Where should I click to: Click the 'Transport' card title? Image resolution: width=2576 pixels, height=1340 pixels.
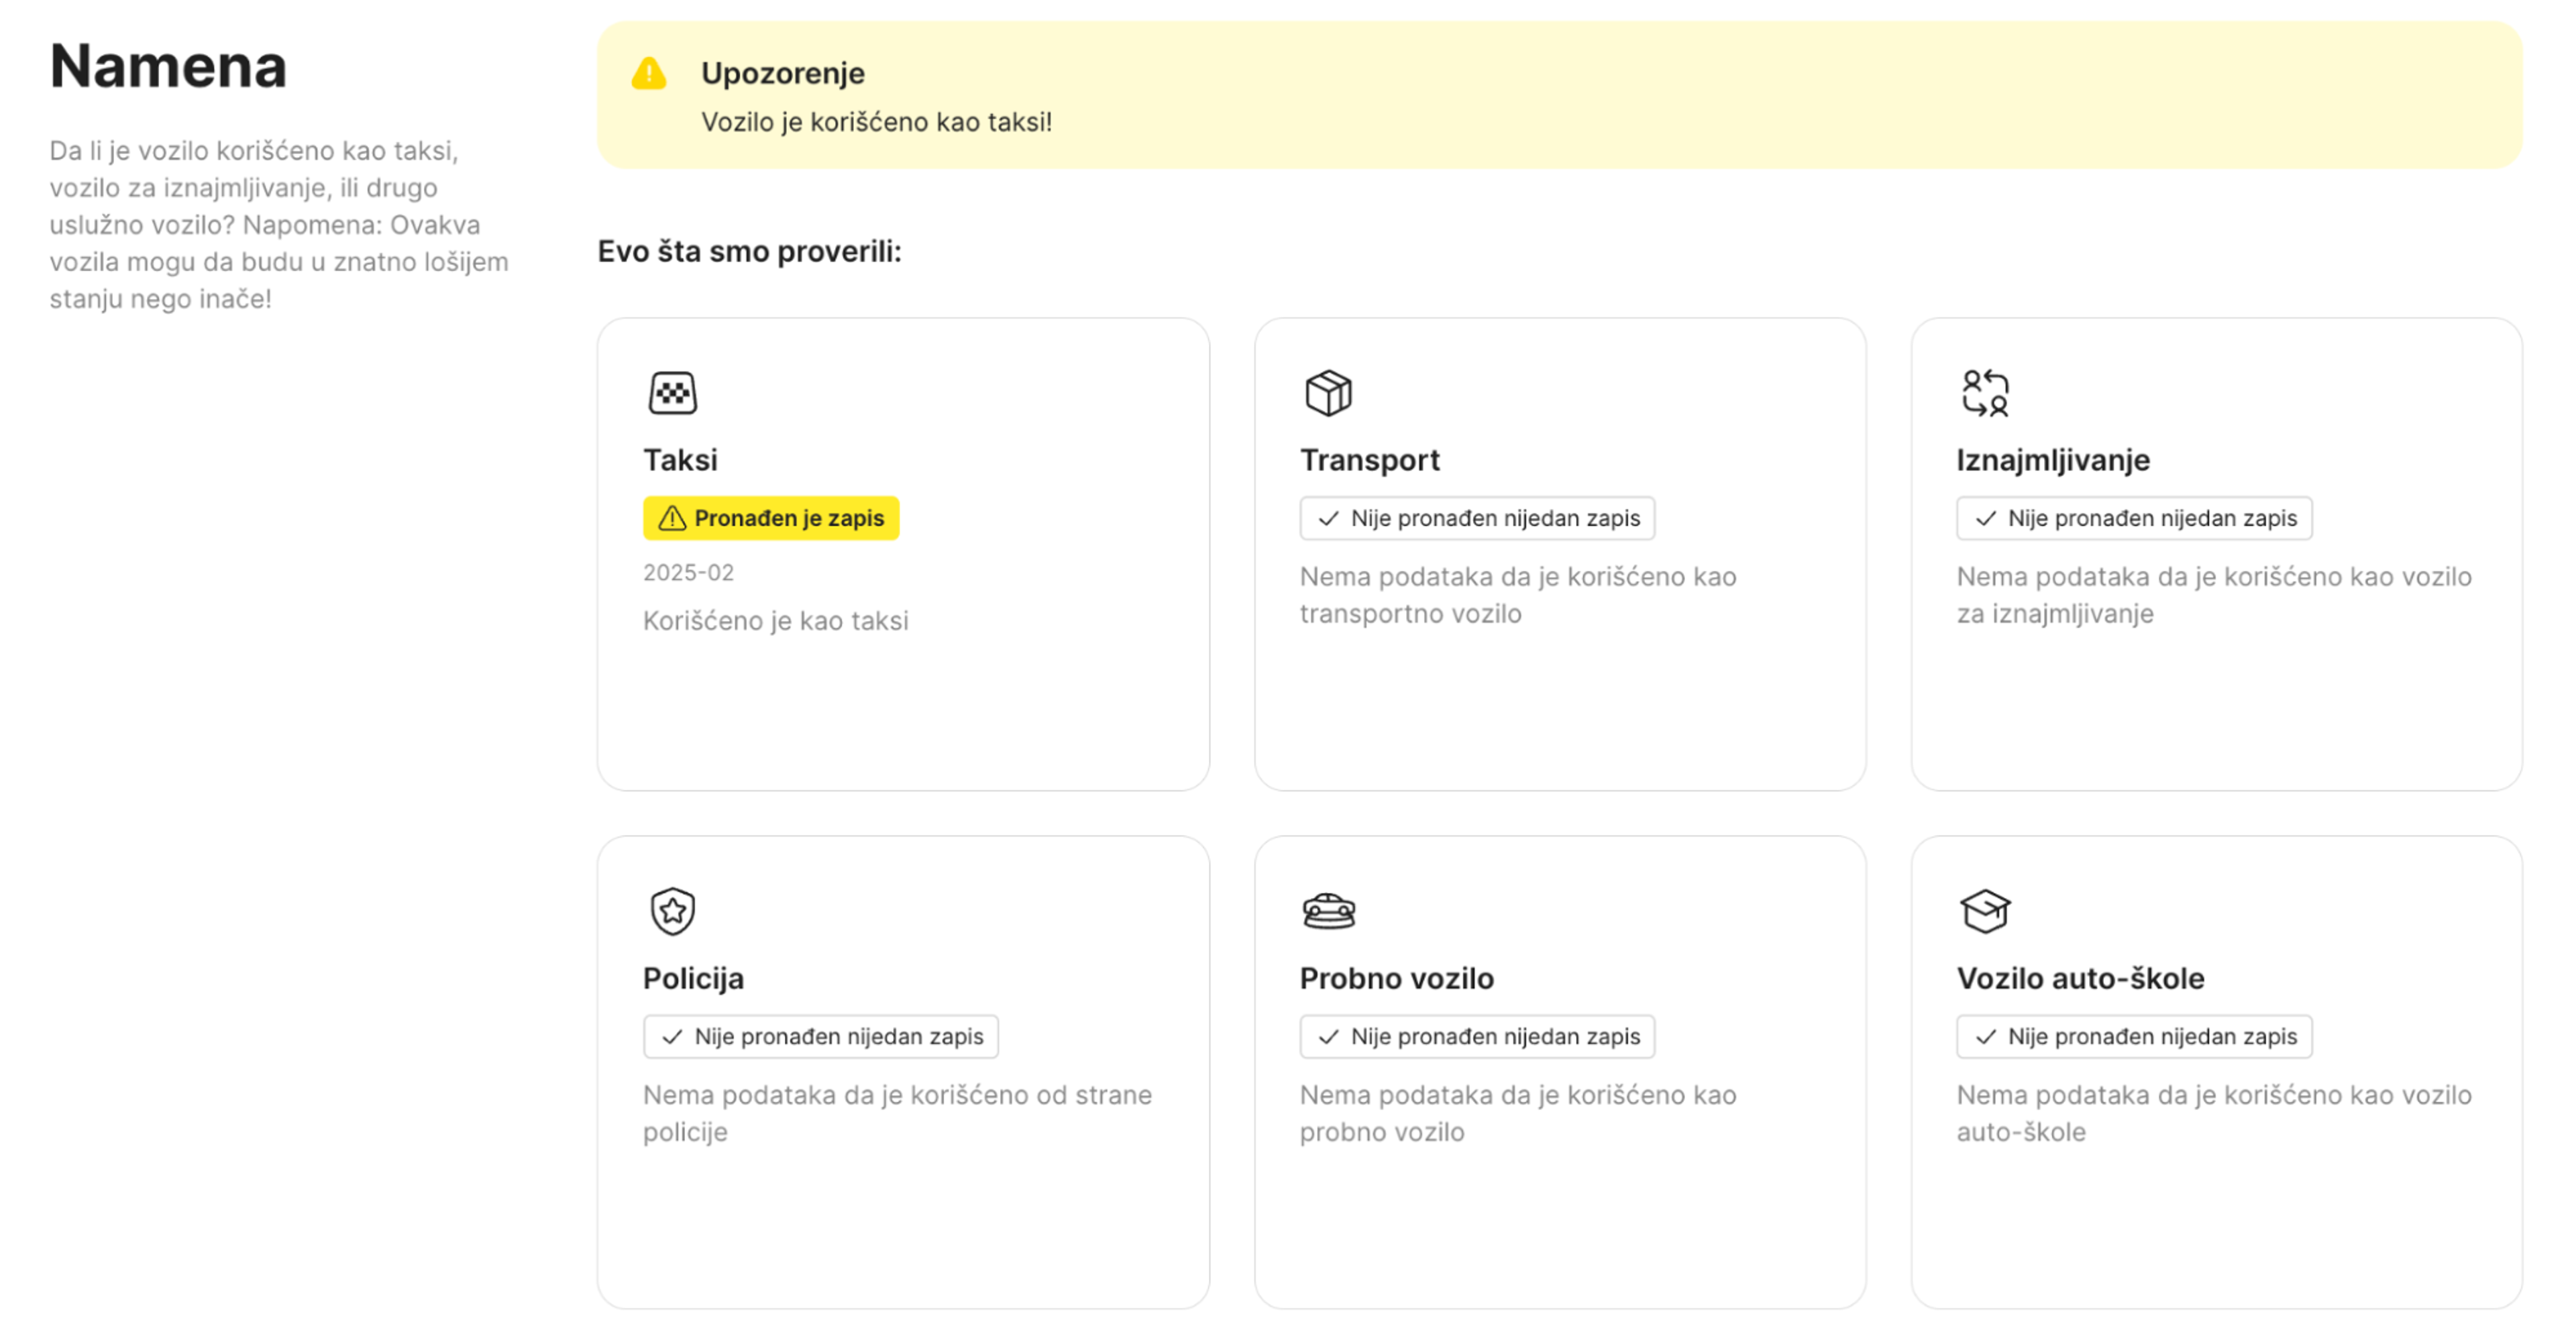tap(1369, 460)
